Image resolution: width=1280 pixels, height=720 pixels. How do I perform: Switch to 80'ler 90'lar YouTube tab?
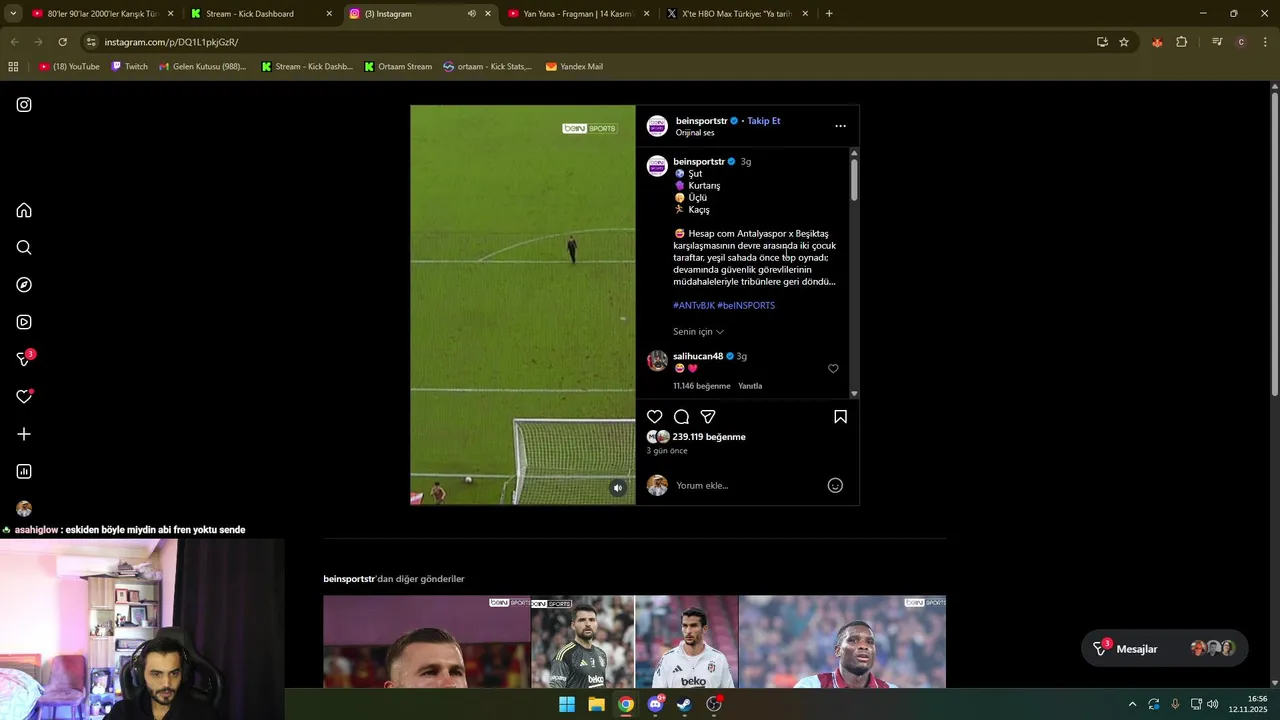click(x=103, y=14)
